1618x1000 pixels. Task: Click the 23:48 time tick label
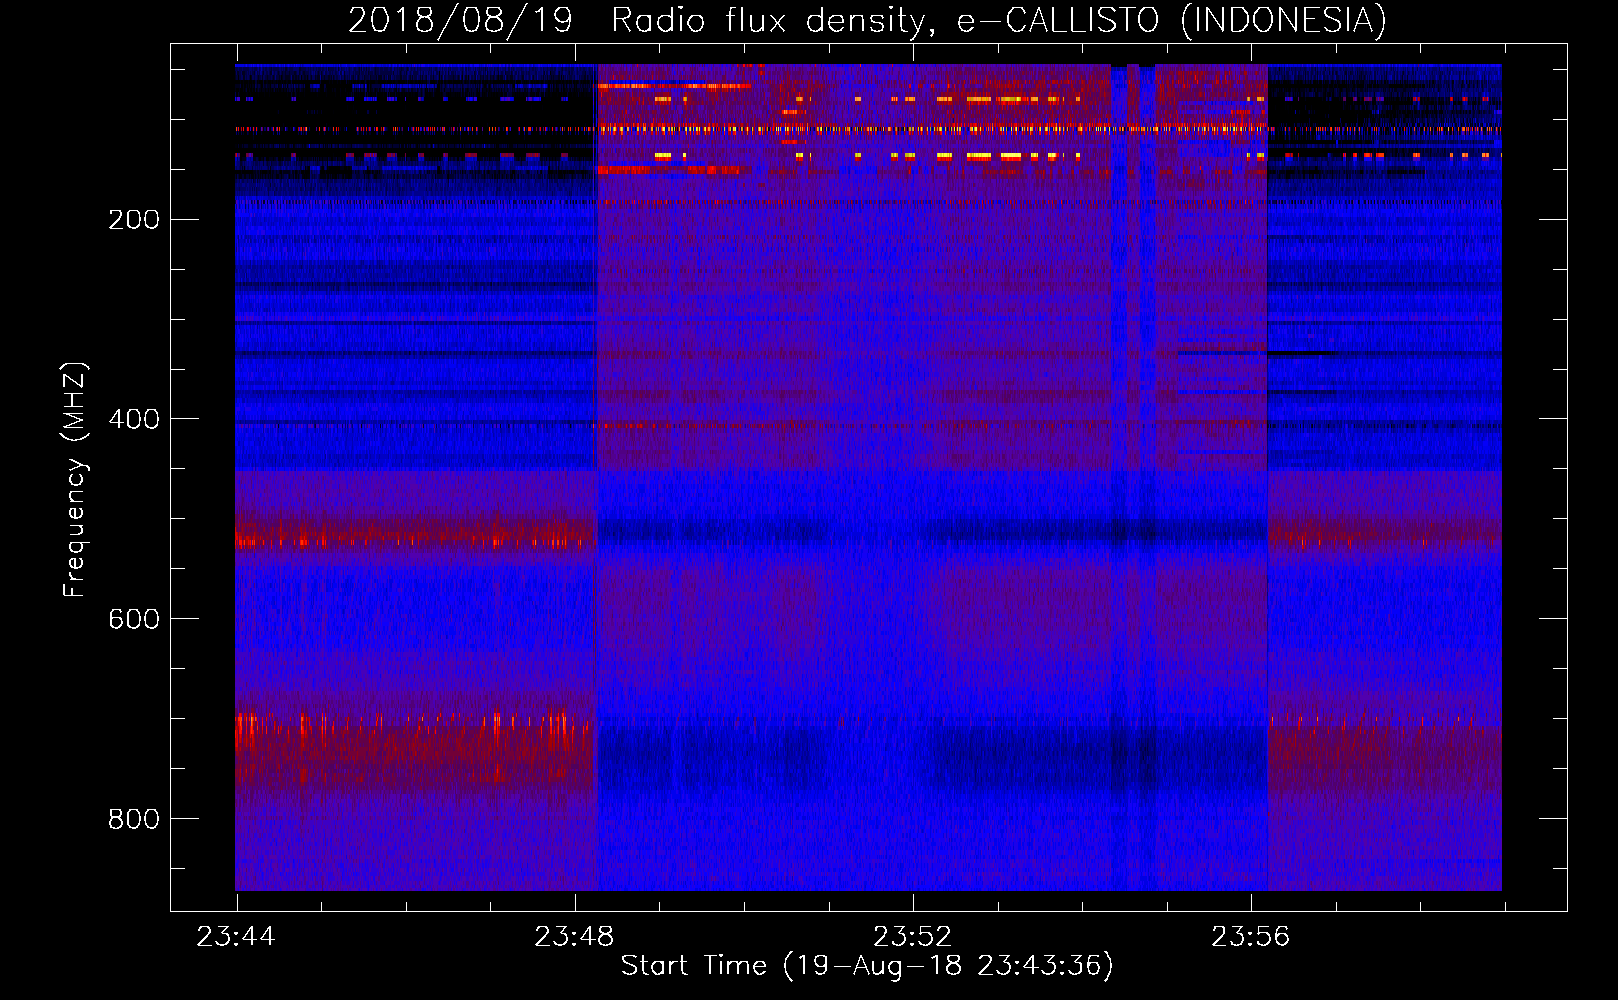click(x=574, y=937)
